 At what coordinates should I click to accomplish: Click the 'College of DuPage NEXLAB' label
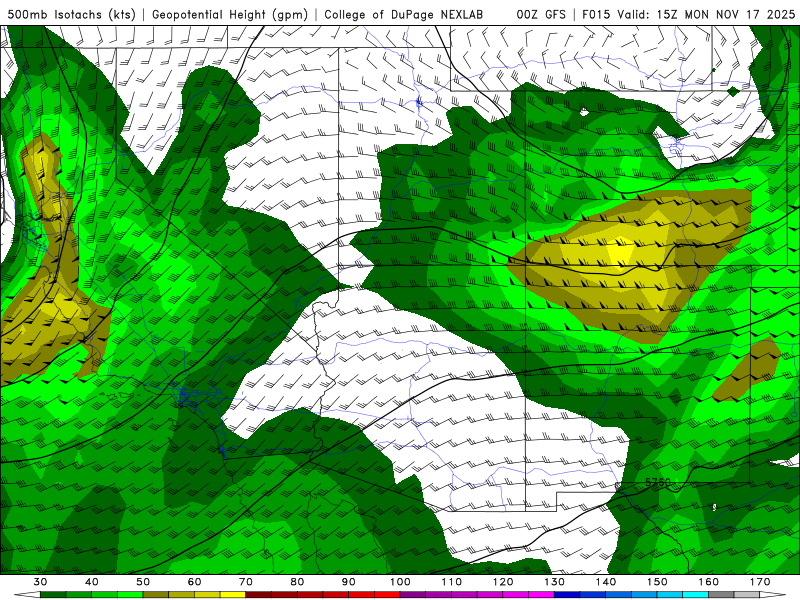tap(404, 15)
